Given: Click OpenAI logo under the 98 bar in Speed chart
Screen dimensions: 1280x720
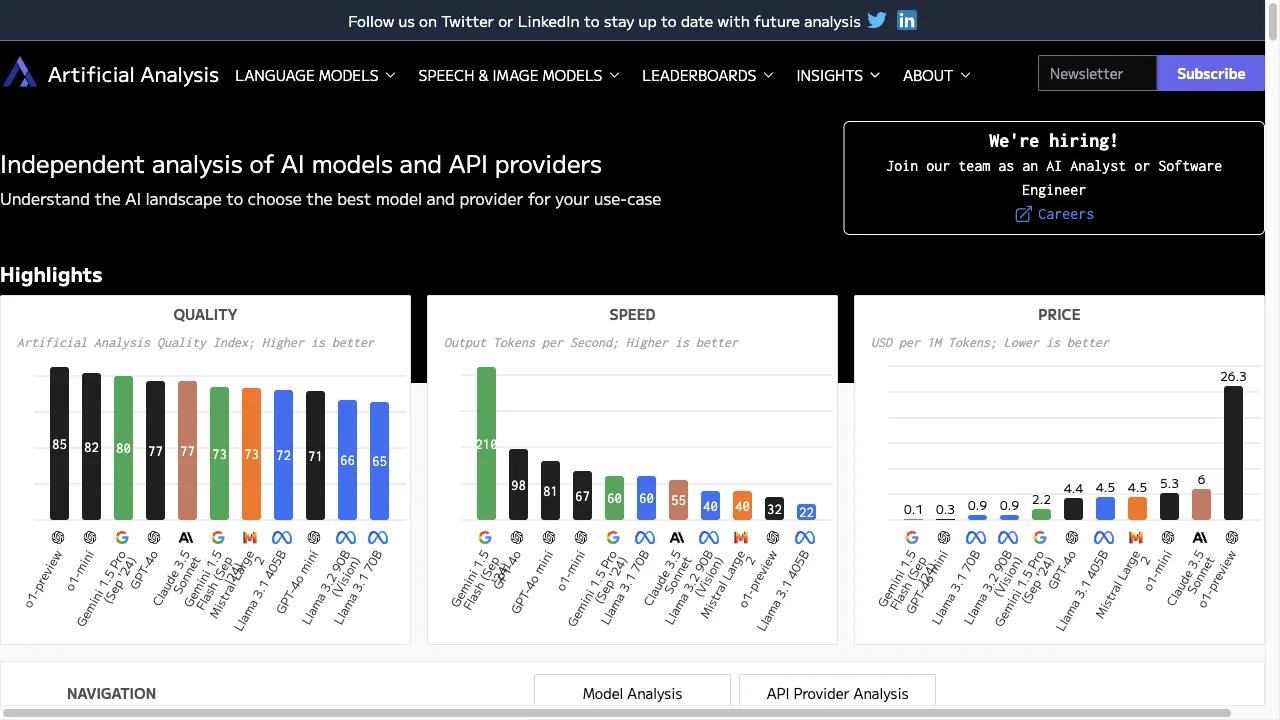Looking at the screenshot, I should pos(517,538).
